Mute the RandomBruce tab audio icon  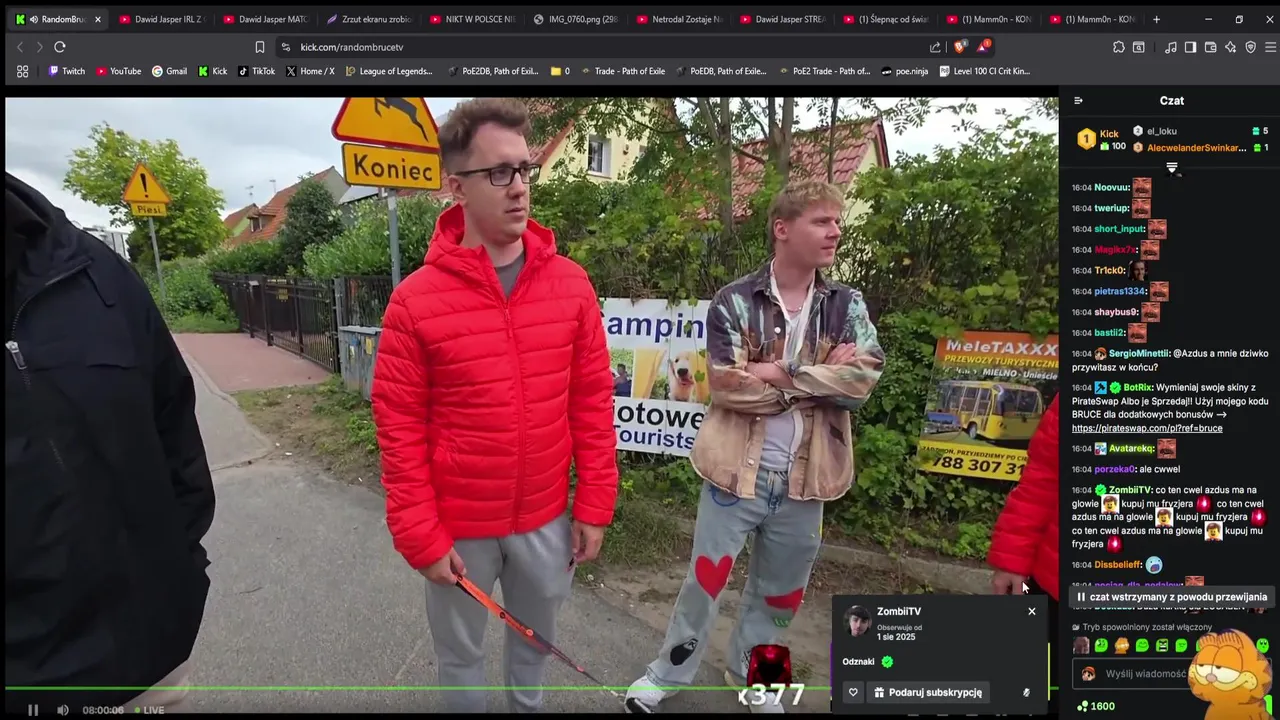coord(34,19)
